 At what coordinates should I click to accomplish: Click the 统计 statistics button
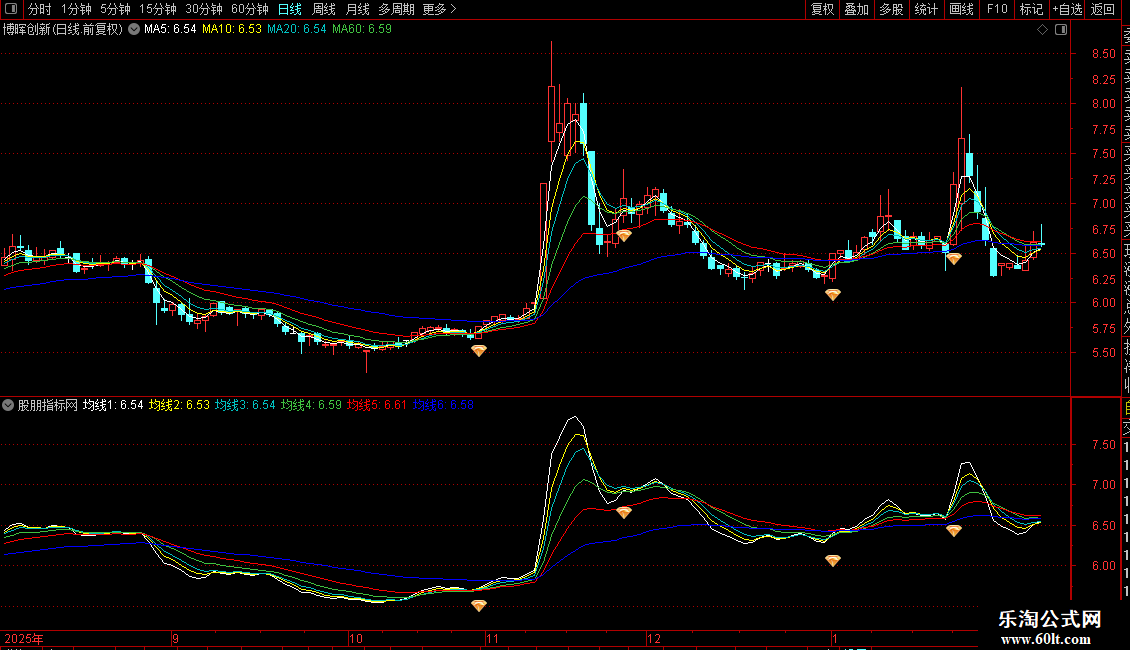926,9
